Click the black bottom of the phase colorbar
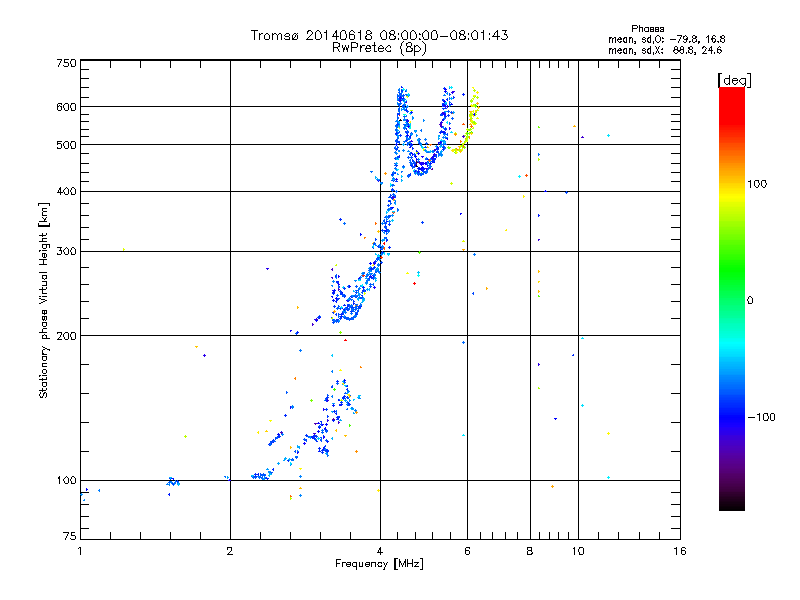The image size is (800, 600). point(732,503)
